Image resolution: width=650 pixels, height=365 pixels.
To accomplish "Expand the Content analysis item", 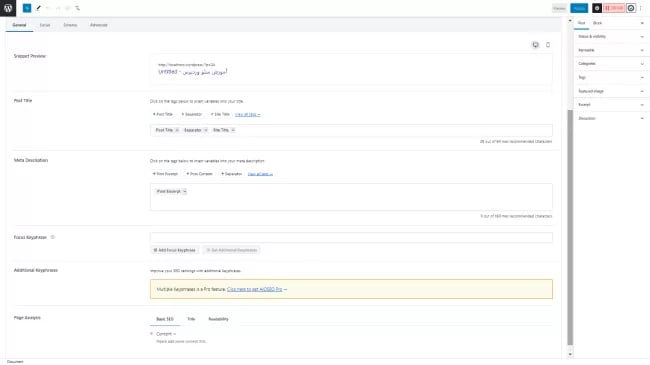I will [x=166, y=334].
